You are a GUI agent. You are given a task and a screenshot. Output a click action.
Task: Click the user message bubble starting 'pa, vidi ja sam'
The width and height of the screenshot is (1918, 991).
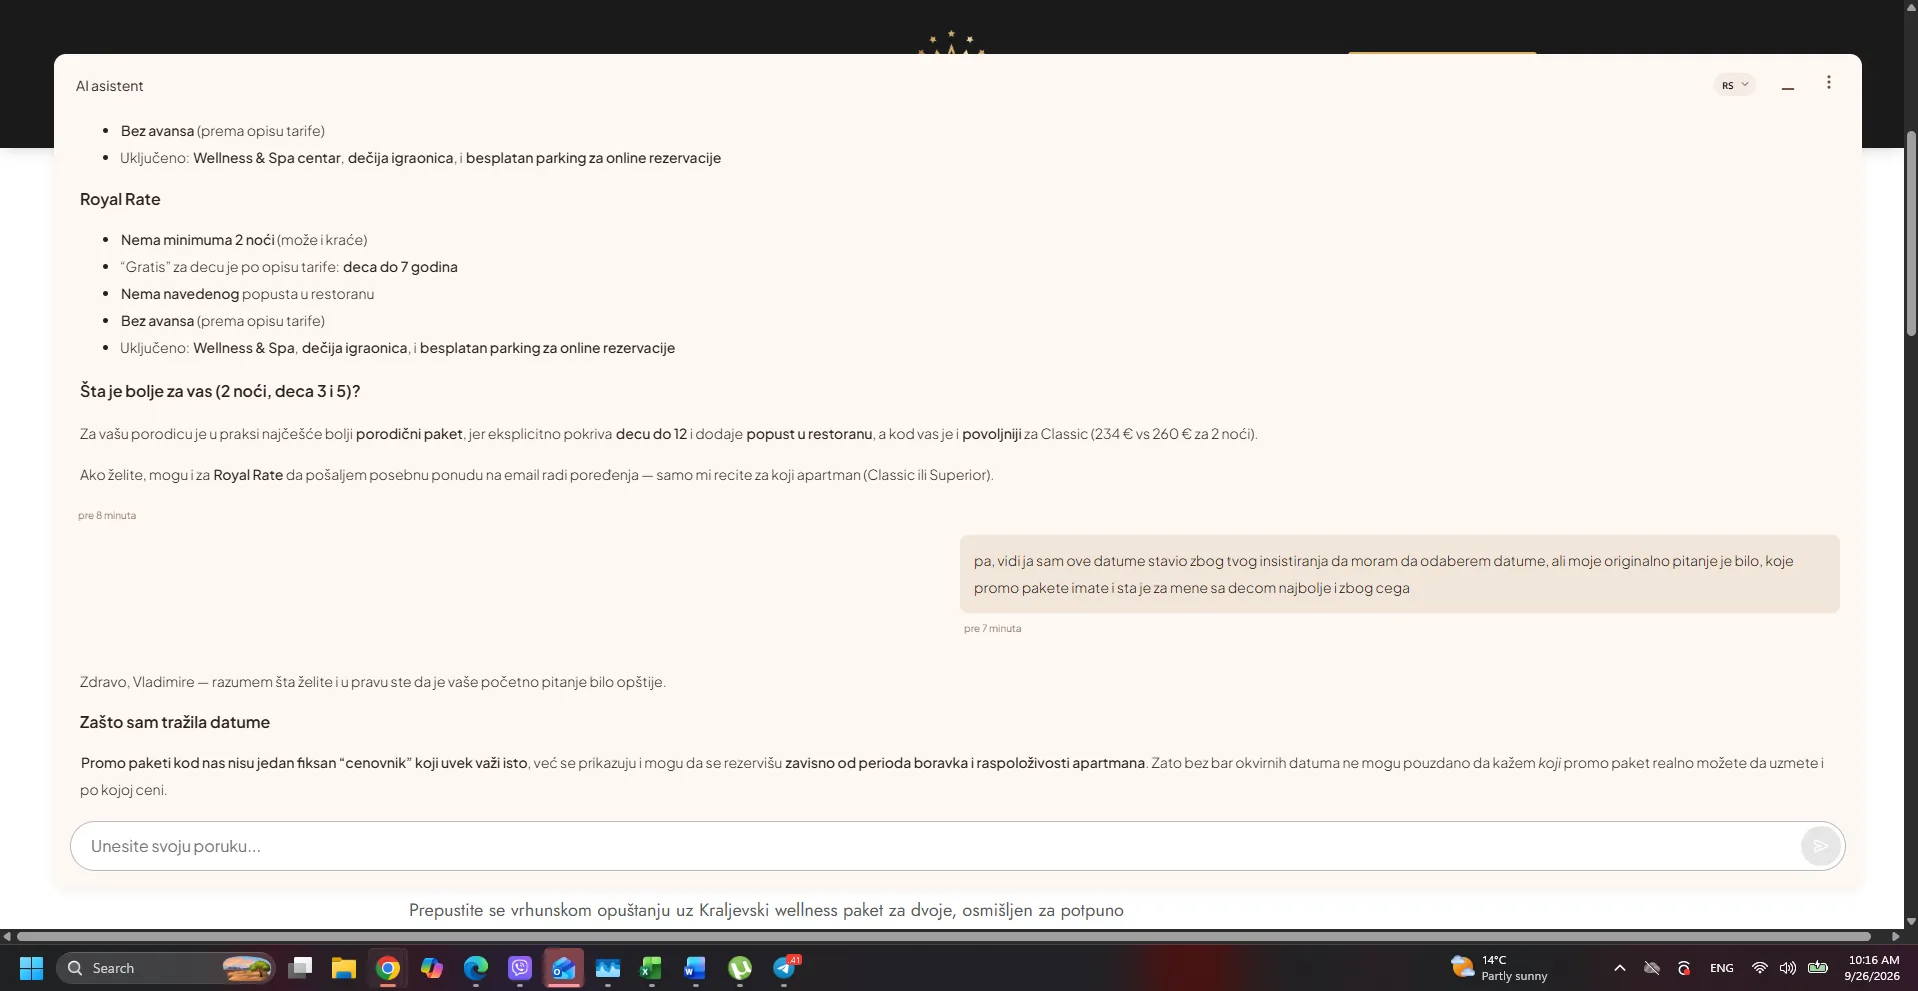click(1400, 574)
